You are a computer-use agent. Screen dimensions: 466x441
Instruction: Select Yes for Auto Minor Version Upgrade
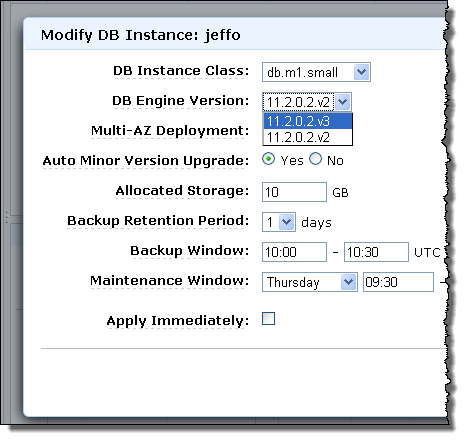[269, 159]
